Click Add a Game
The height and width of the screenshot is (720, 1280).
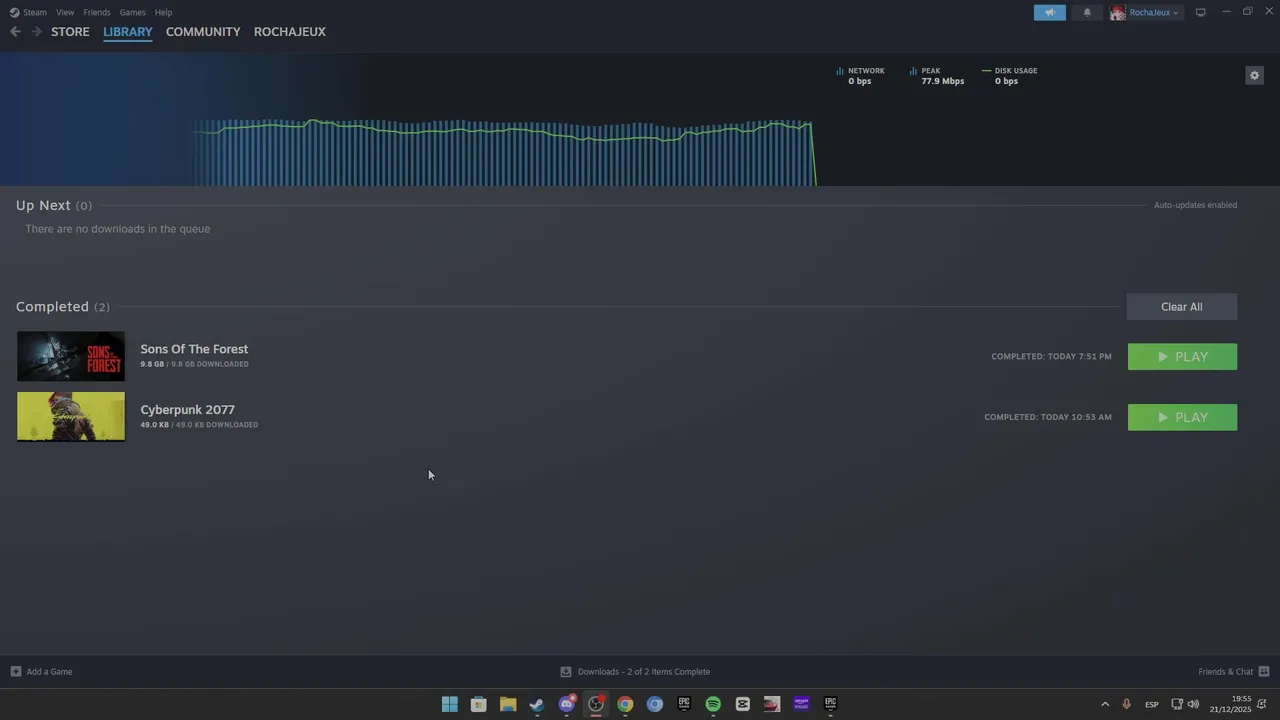coord(42,672)
